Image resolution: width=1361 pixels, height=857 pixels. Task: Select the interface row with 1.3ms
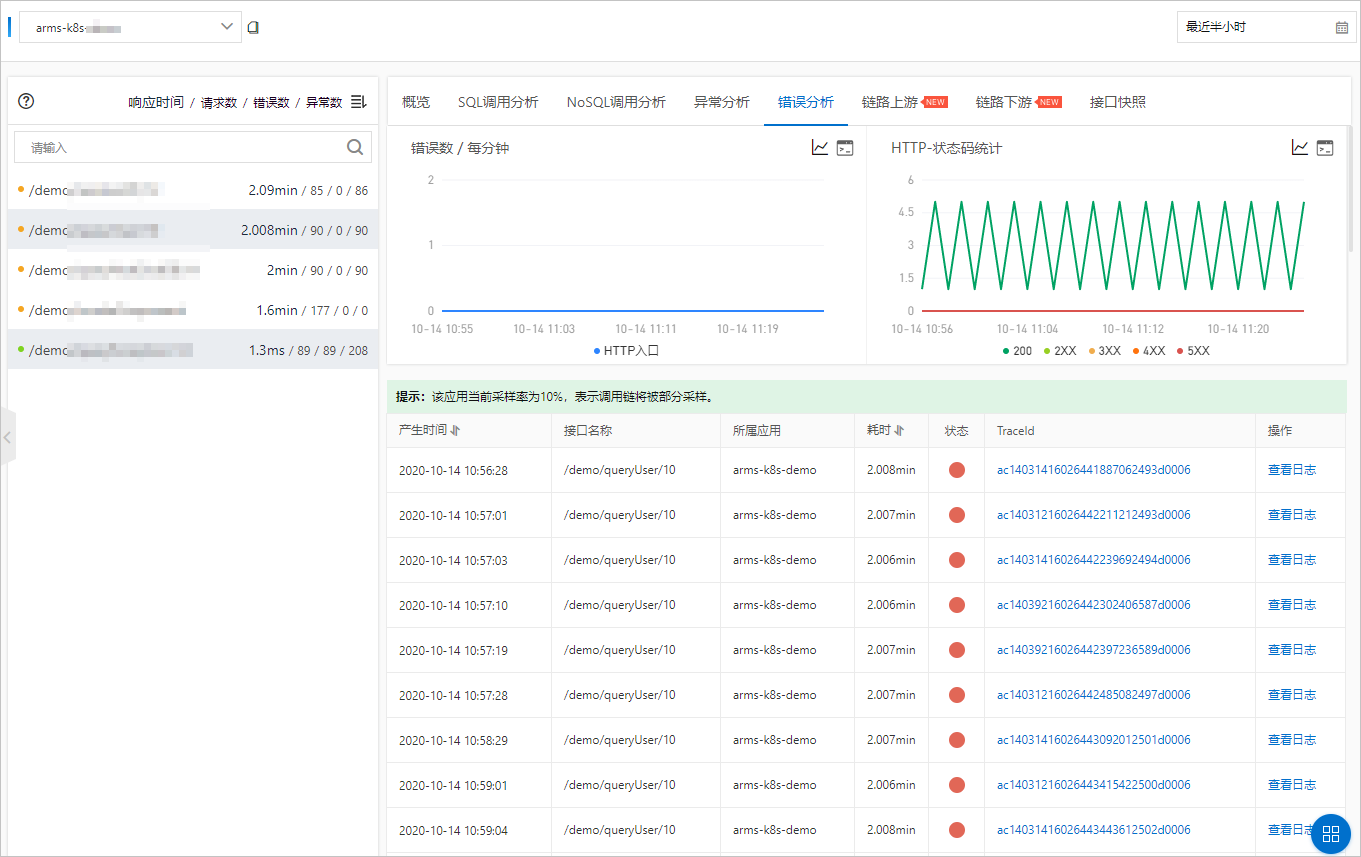193,350
